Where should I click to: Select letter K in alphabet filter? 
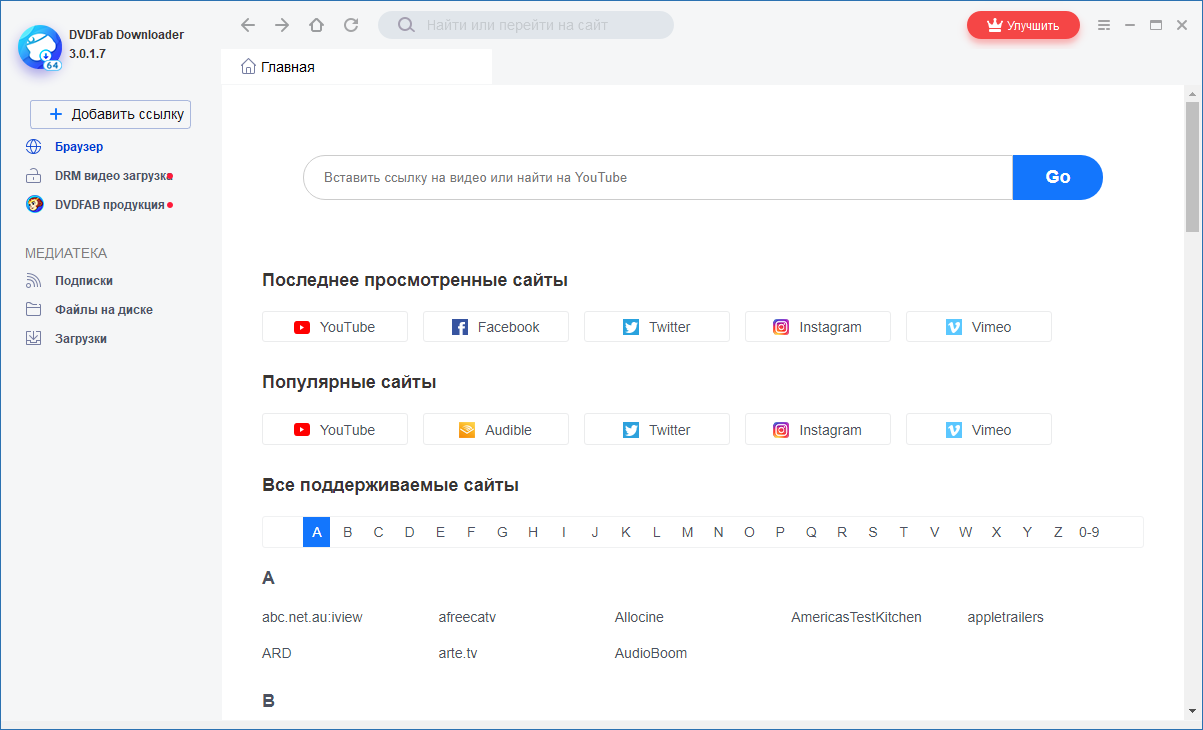point(626,532)
